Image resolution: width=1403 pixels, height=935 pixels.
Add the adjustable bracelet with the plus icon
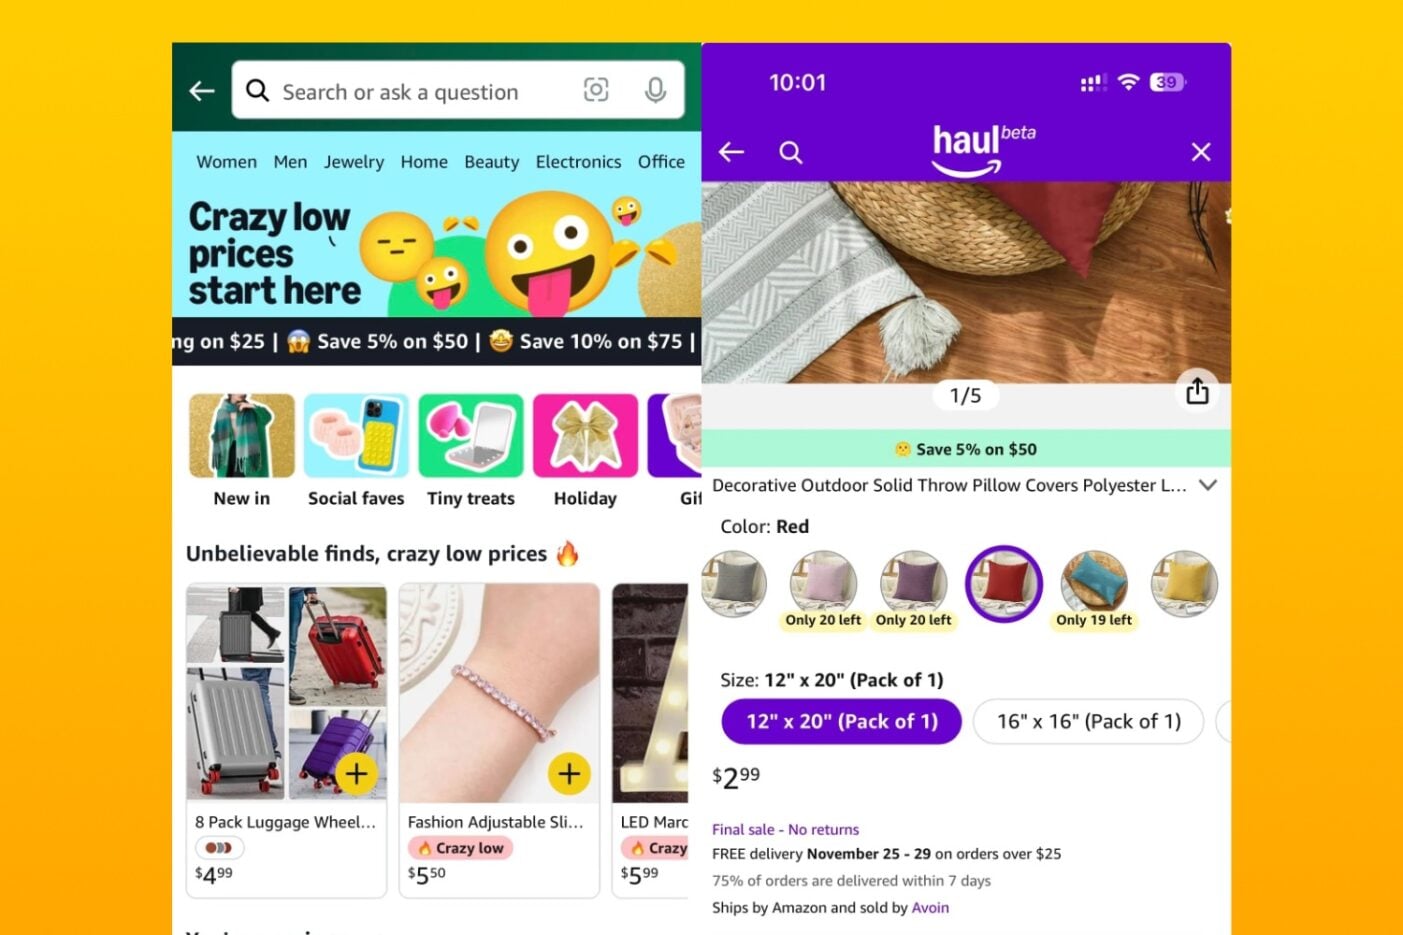point(569,773)
